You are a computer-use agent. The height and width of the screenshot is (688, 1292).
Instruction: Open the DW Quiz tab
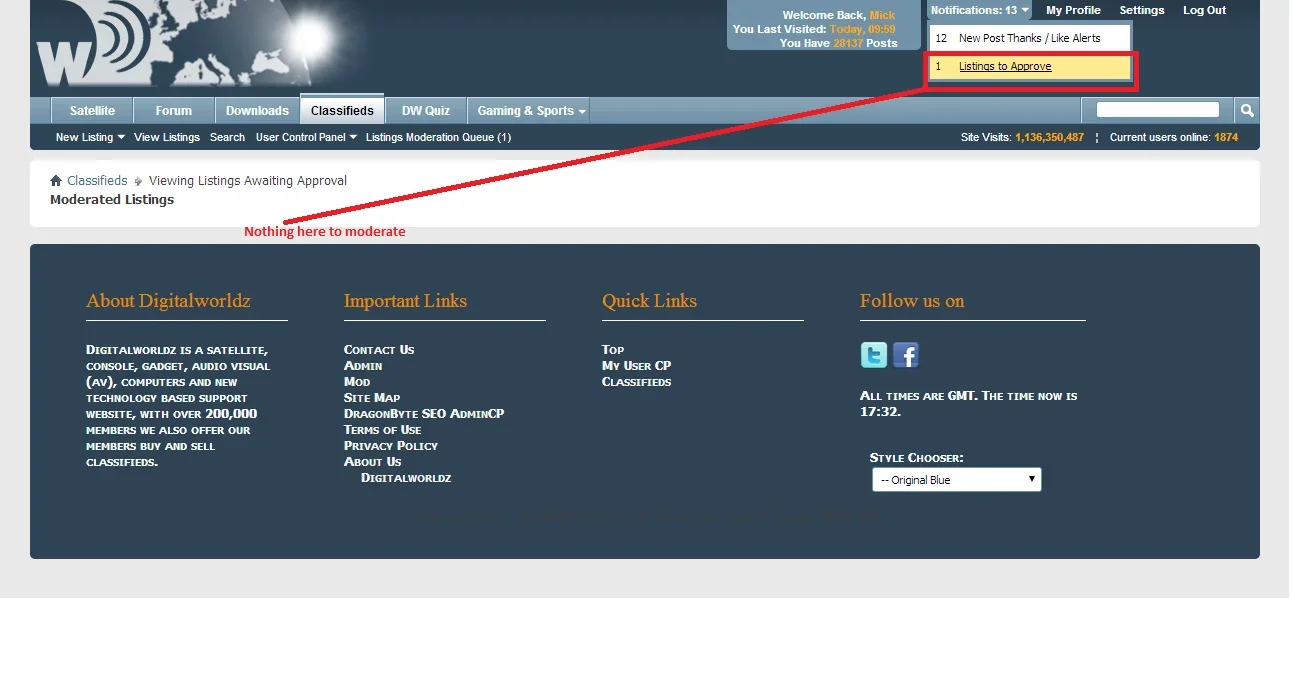pyautogui.click(x=426, y=111)
